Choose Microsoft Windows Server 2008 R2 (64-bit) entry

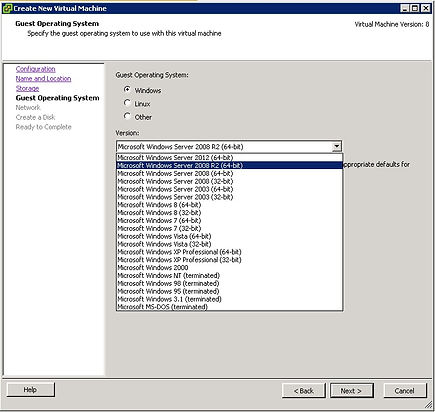[229, 165]
